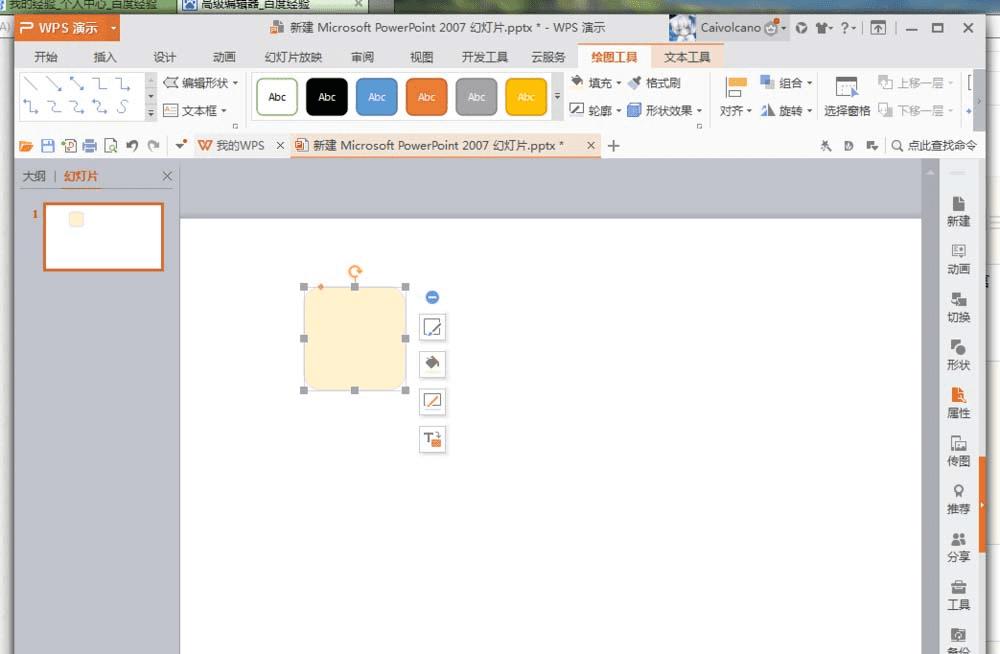Switch to the 大纲 outline pane tab
Viewport: 1000px width, 654px height.
click(x=34, y=176)
